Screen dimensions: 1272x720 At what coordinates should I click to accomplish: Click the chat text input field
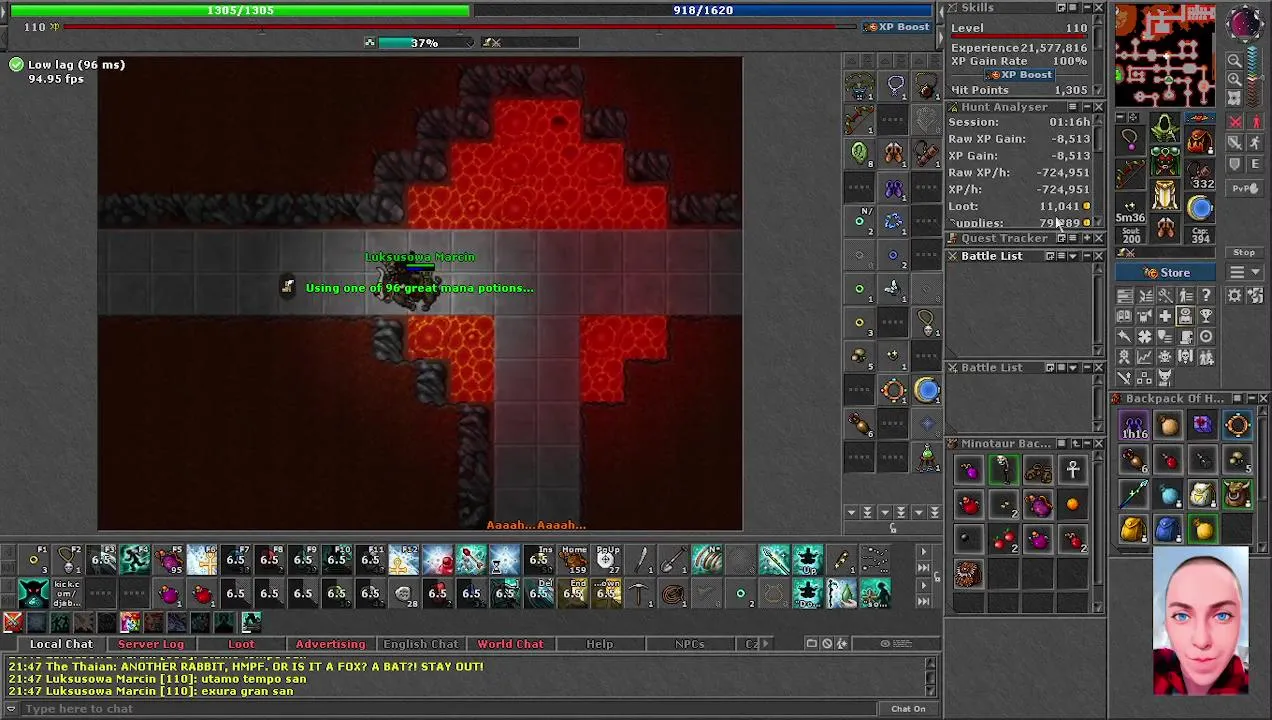pos(450,709)
